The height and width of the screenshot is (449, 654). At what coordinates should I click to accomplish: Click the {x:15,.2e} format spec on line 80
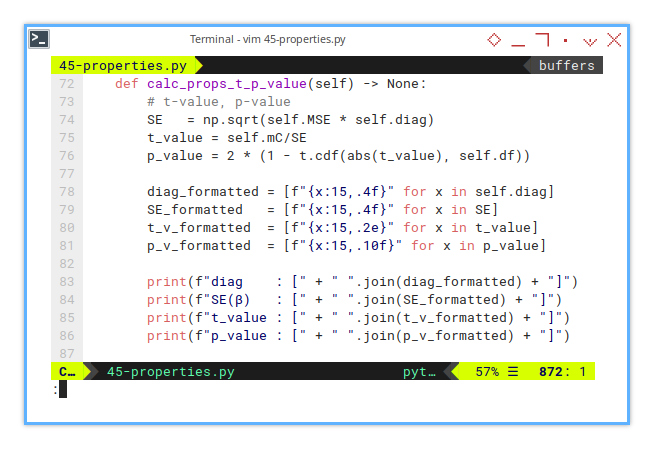[347, 228]
